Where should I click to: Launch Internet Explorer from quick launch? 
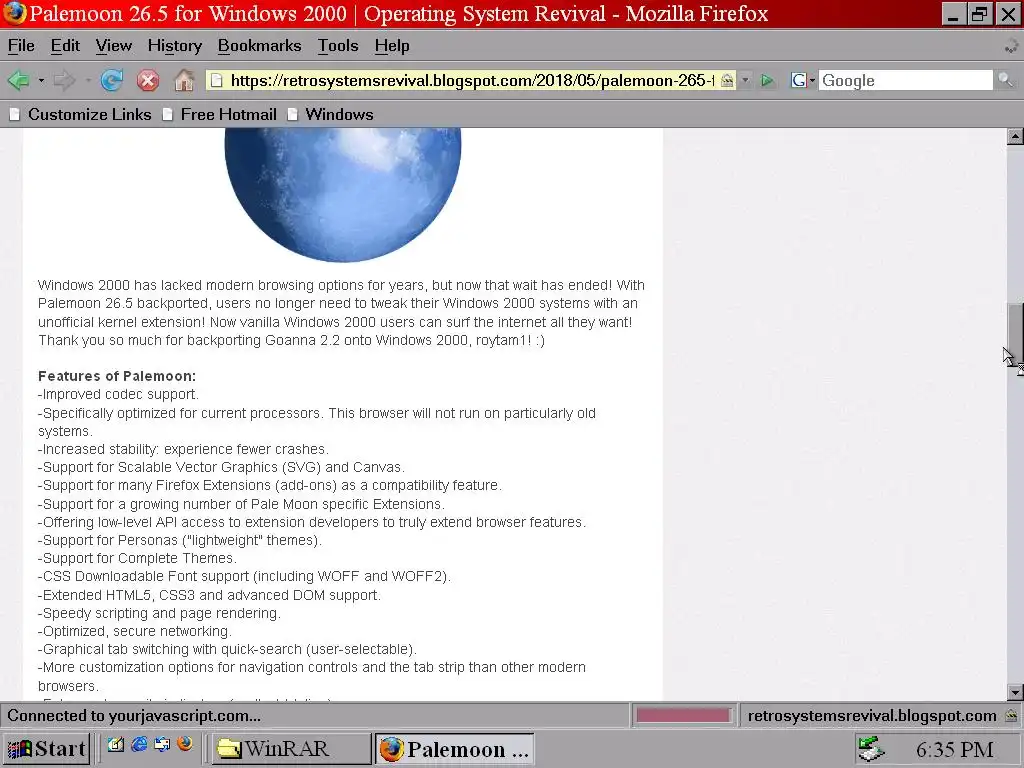click(139, 744)
